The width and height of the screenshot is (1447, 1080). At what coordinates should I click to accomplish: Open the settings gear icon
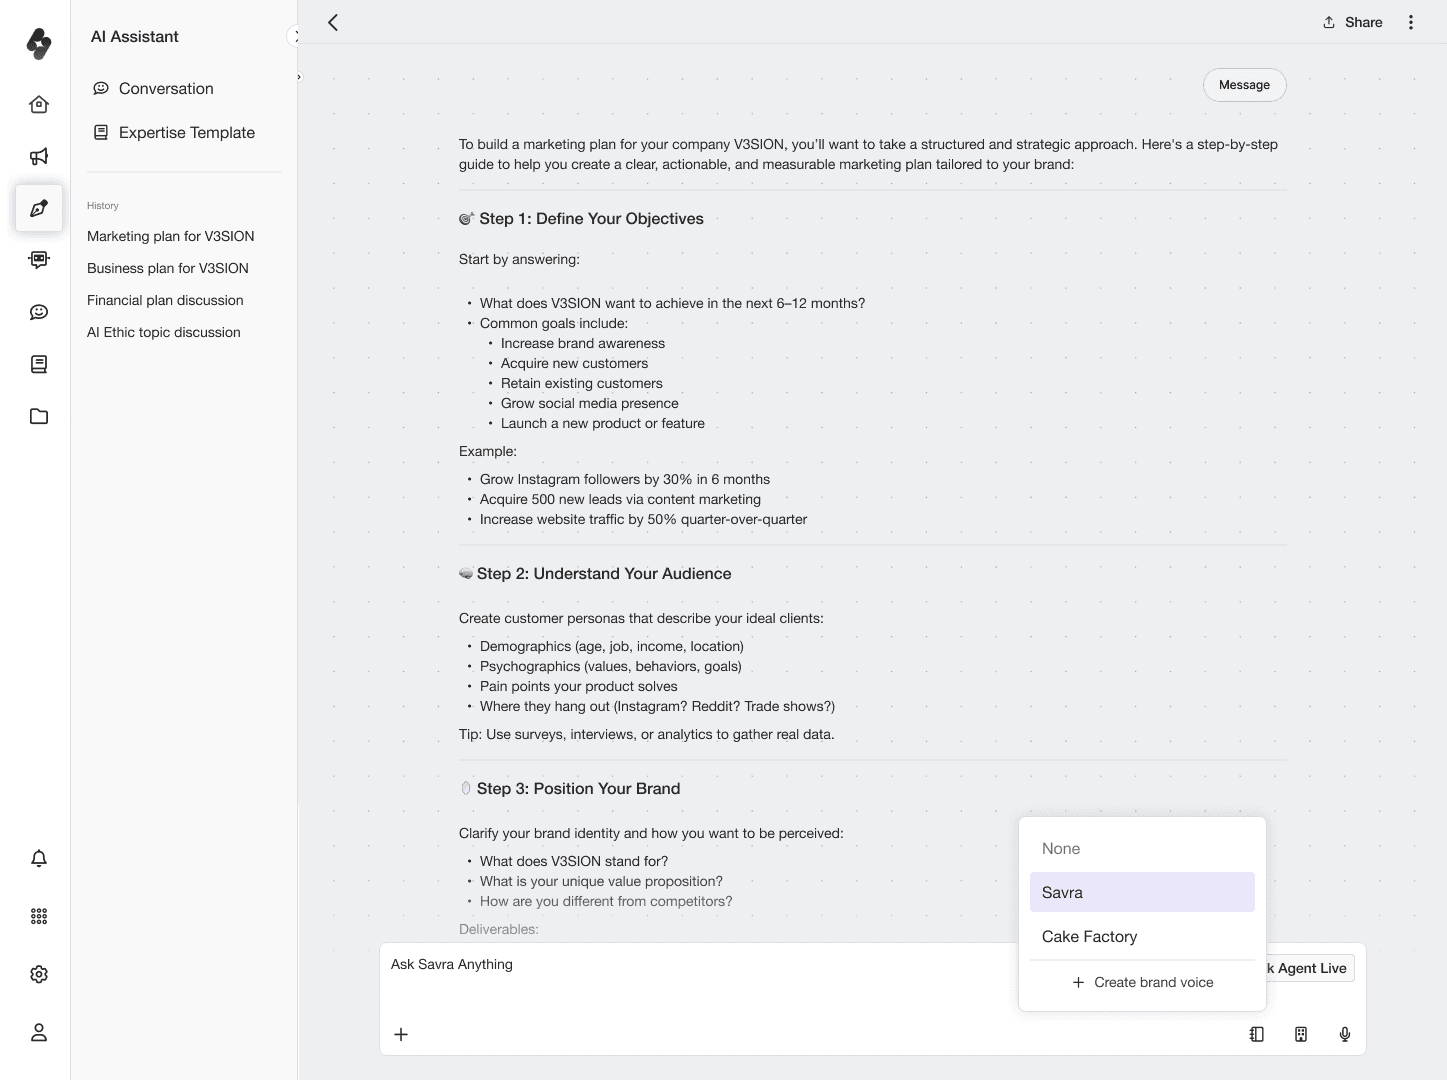[39, 974]
